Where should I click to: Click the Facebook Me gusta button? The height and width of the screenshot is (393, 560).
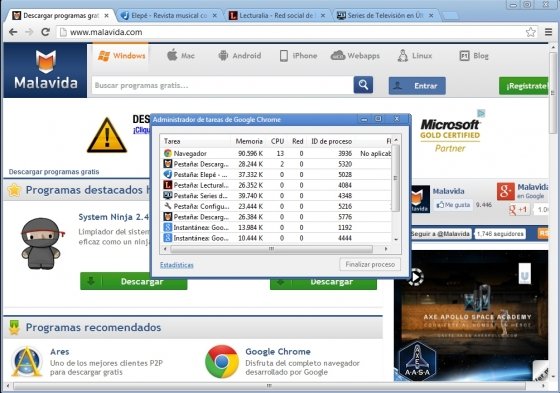coord(453,205)
